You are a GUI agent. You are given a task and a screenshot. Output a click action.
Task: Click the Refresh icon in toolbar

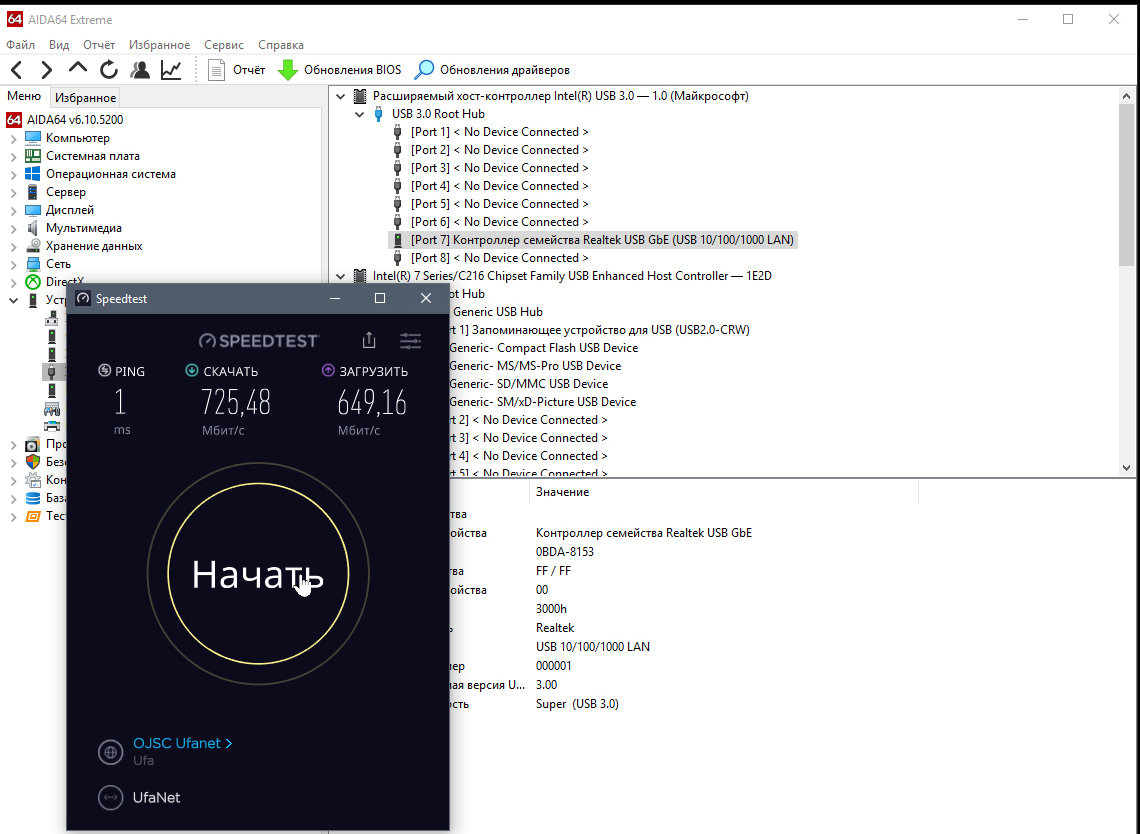coord(109,70)
